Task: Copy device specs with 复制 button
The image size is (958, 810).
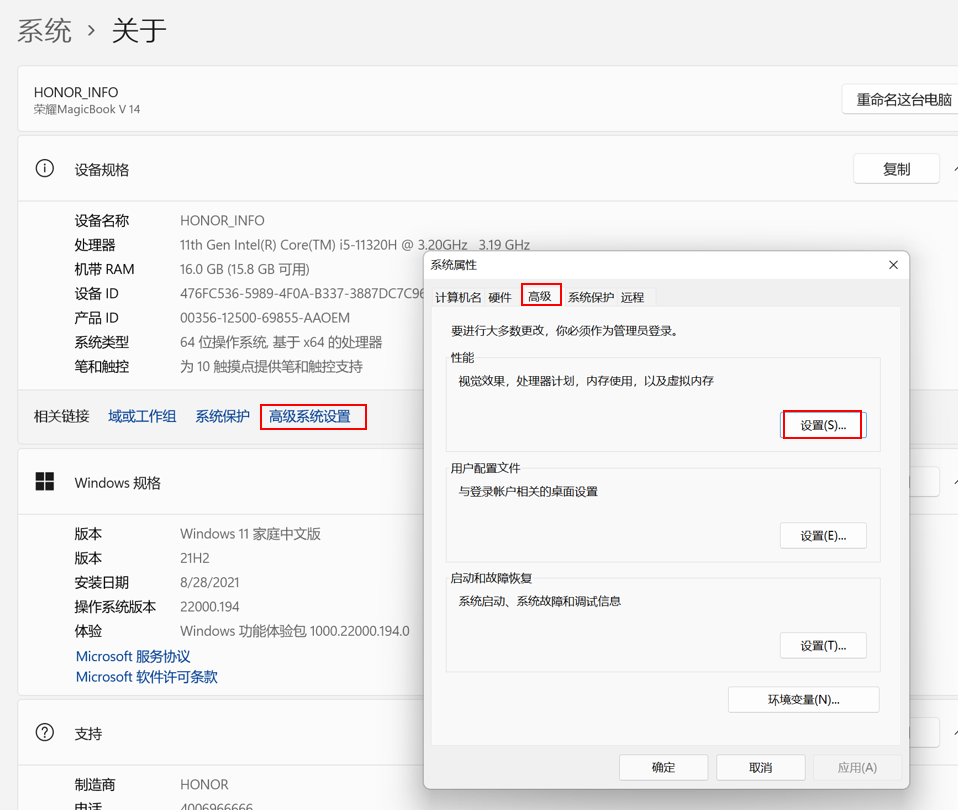Action: click(x=896, y=169)
